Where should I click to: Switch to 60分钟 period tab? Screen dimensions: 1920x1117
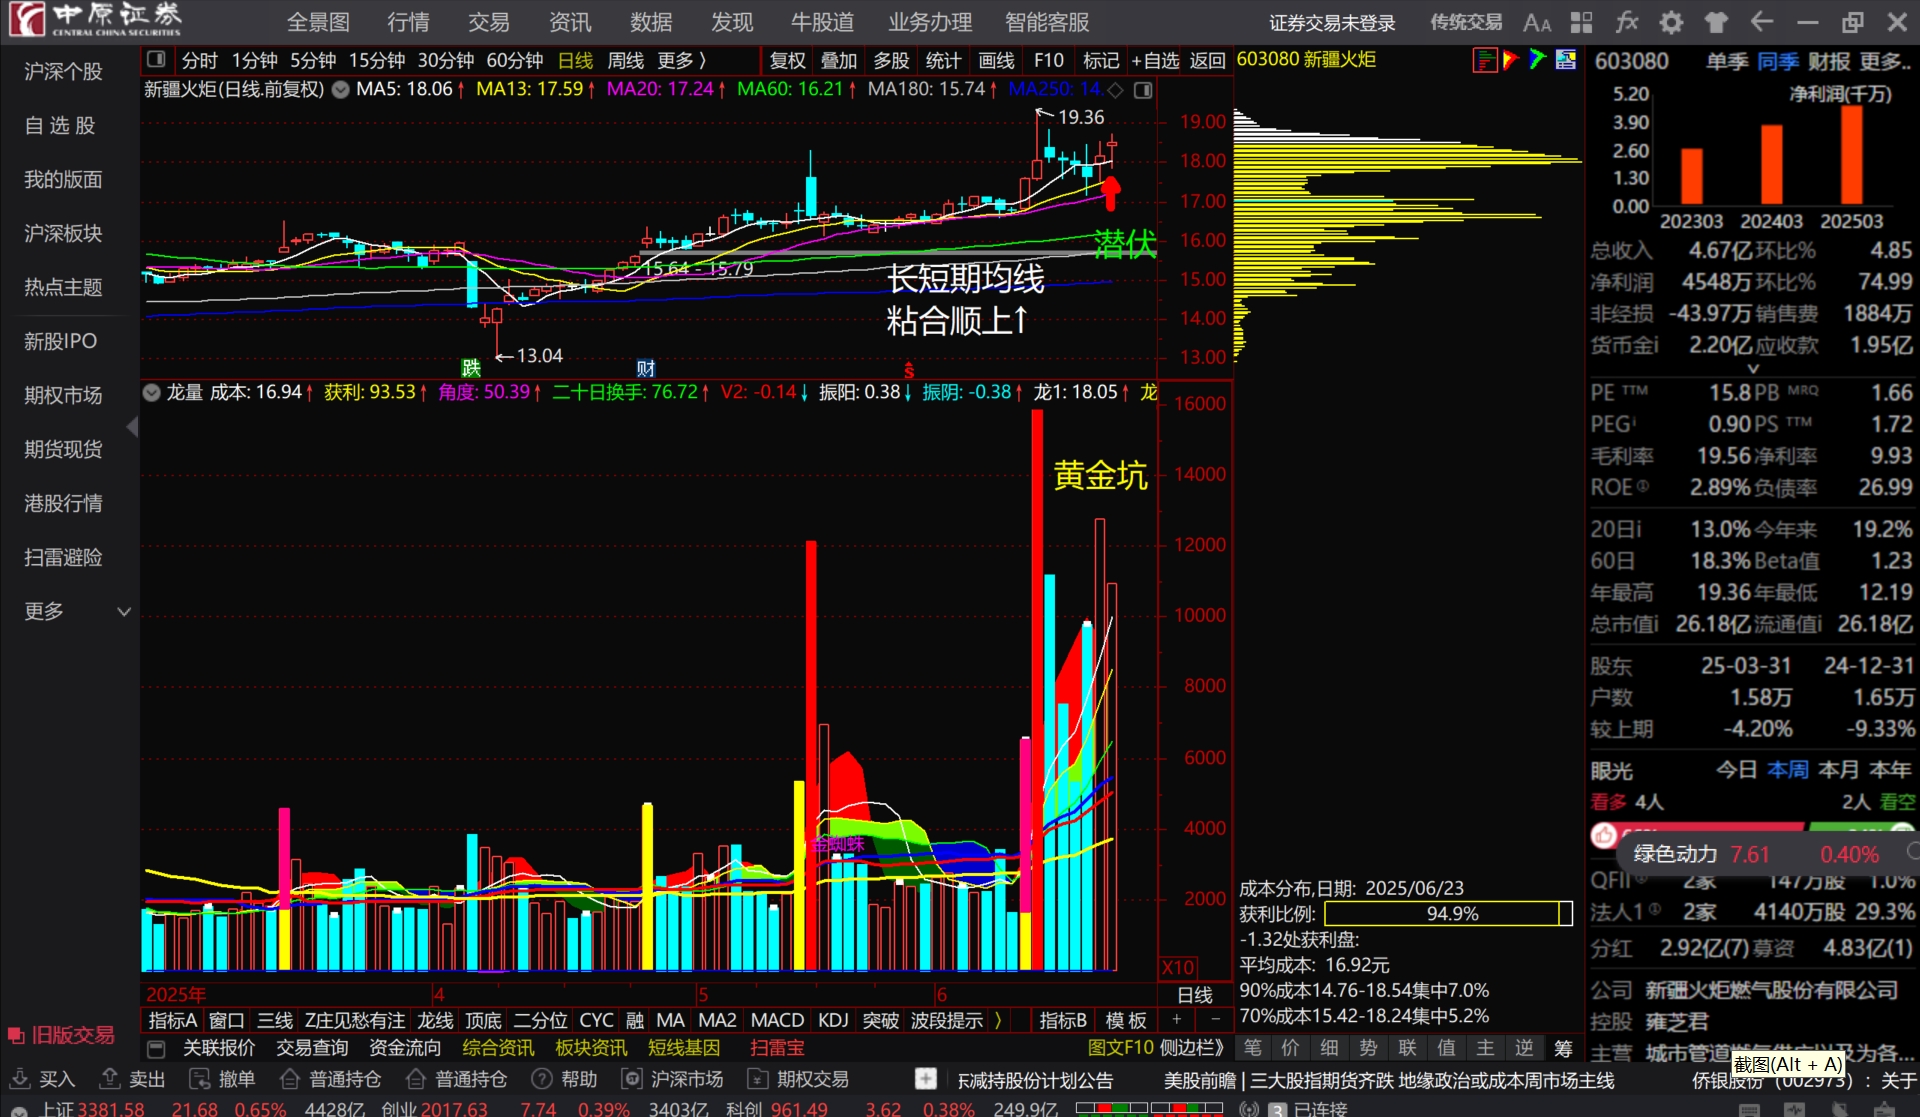click(x=514, y=60)
